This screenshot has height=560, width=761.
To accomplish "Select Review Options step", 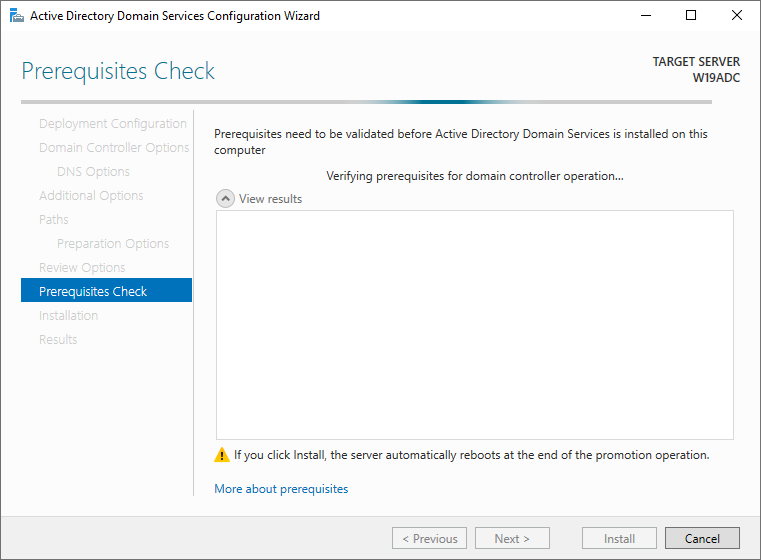I will 82,267.
